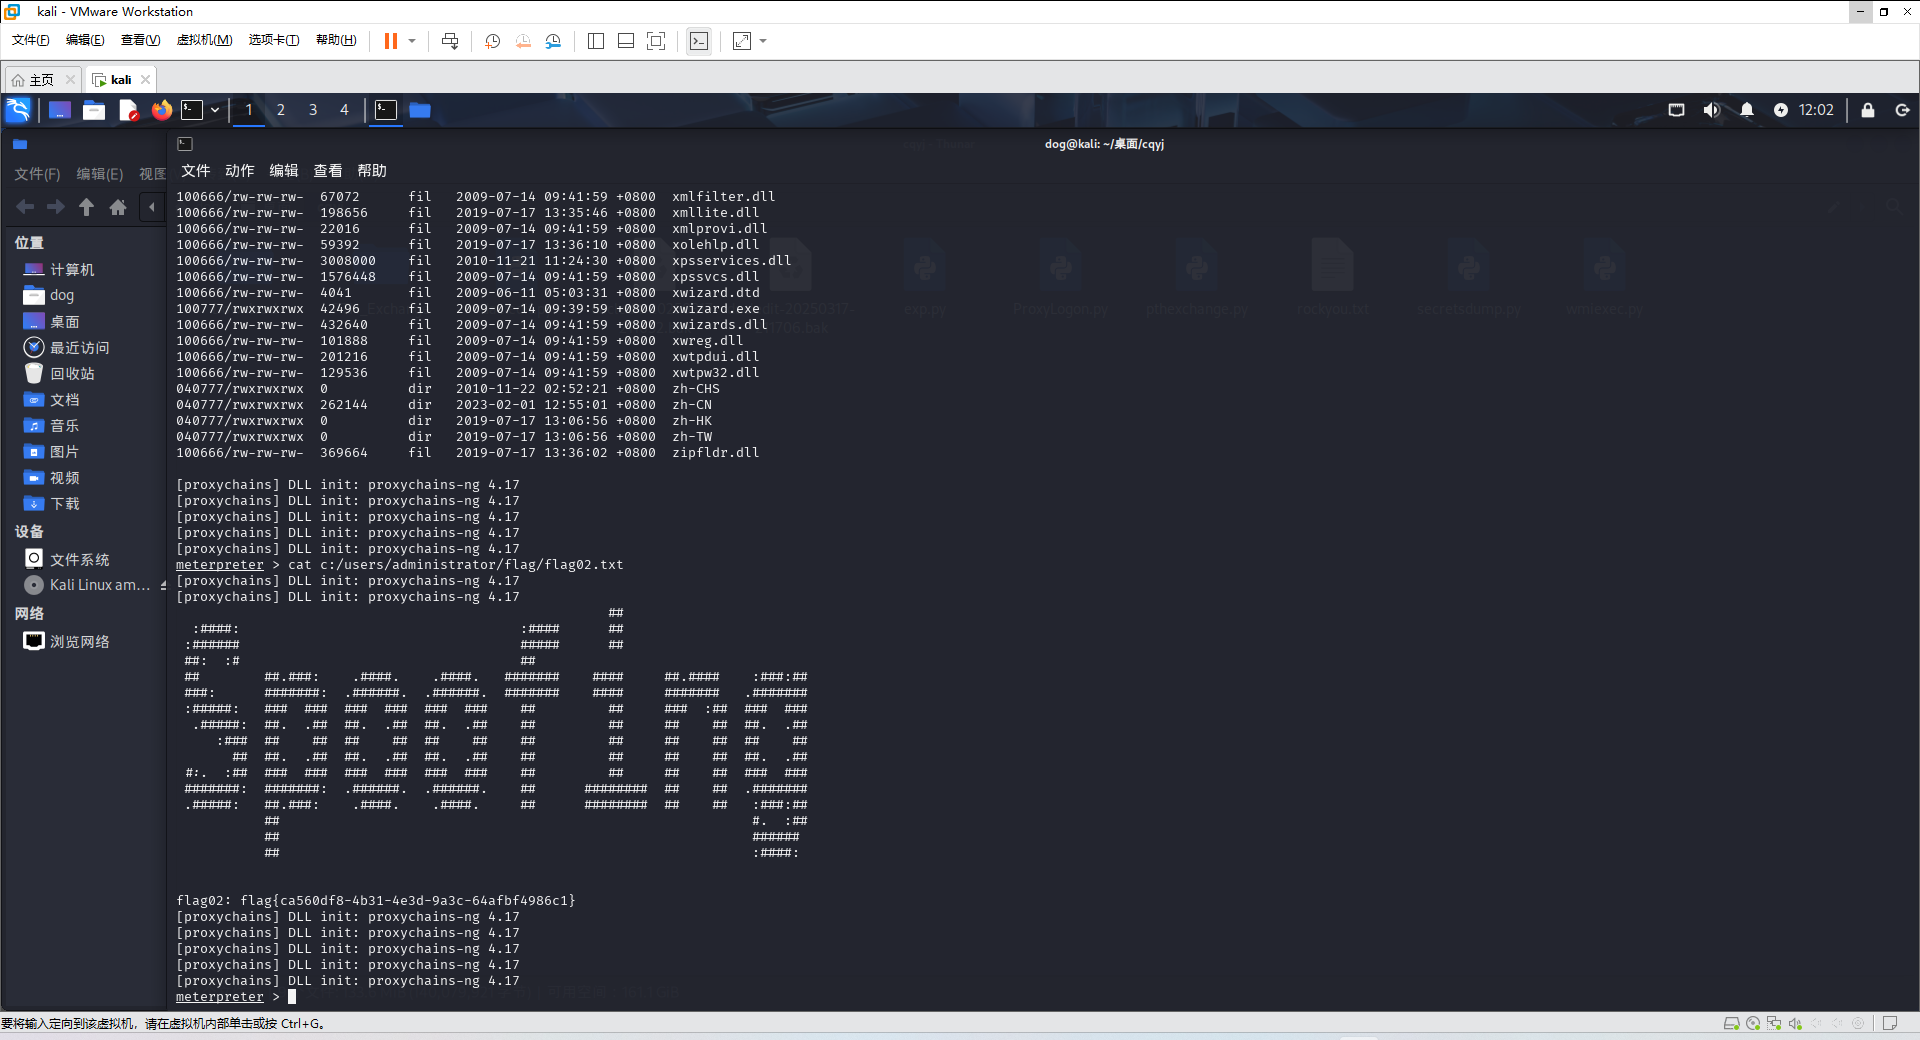Open the Kali applications menu dragon icon
This screenshot has width=1920, height=1040.
pyautogui.click(x=18, y=110)
